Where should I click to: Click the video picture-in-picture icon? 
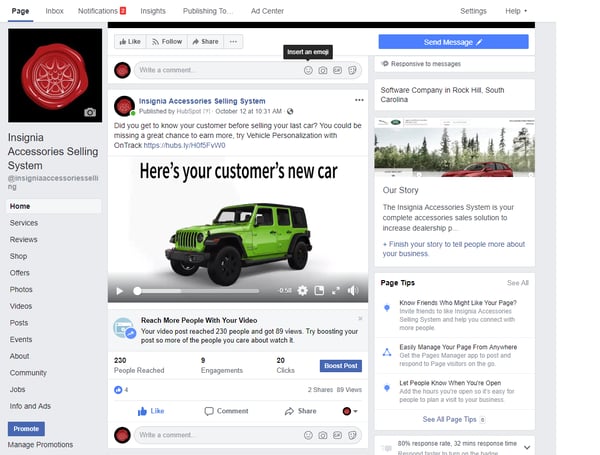(x=319, y=291)
